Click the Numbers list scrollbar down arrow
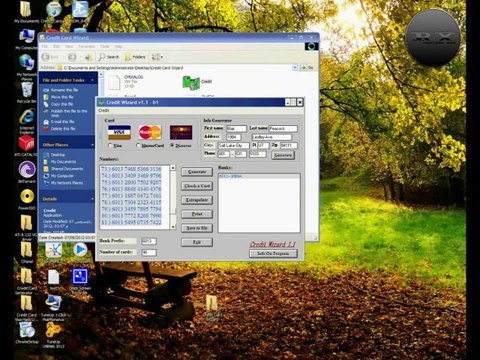Screen dimensions: 480x360 173,227
